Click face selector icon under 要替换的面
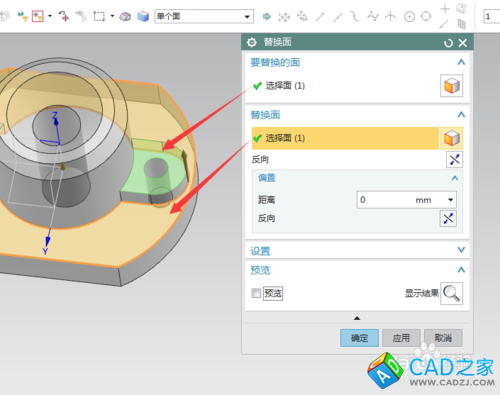 [x=451, y=86]
